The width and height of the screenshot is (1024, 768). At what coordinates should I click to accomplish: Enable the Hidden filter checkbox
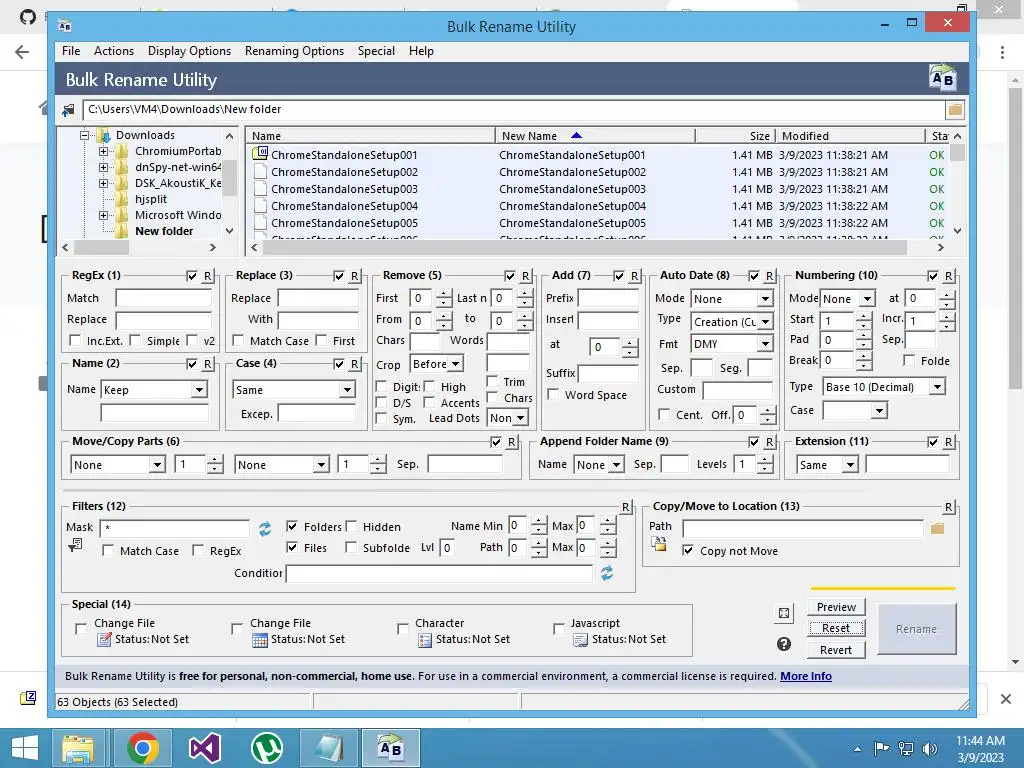(351, 526)
